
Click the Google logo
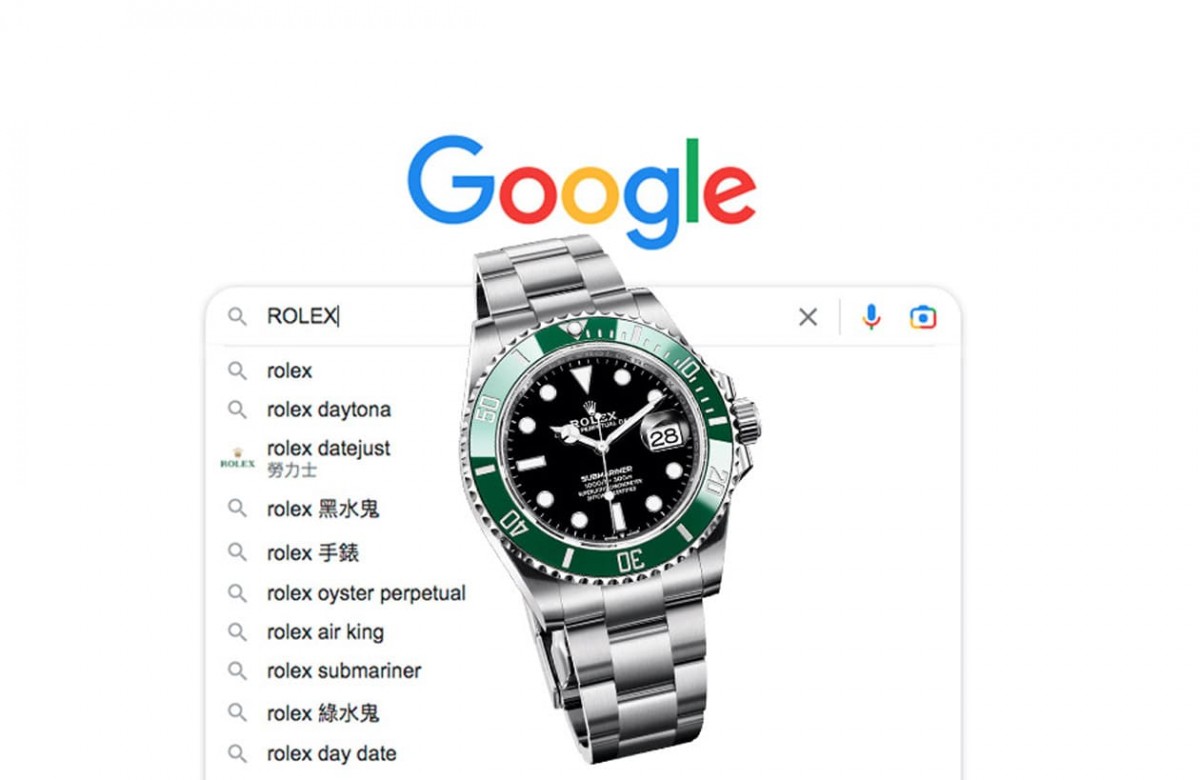[582, 190]
